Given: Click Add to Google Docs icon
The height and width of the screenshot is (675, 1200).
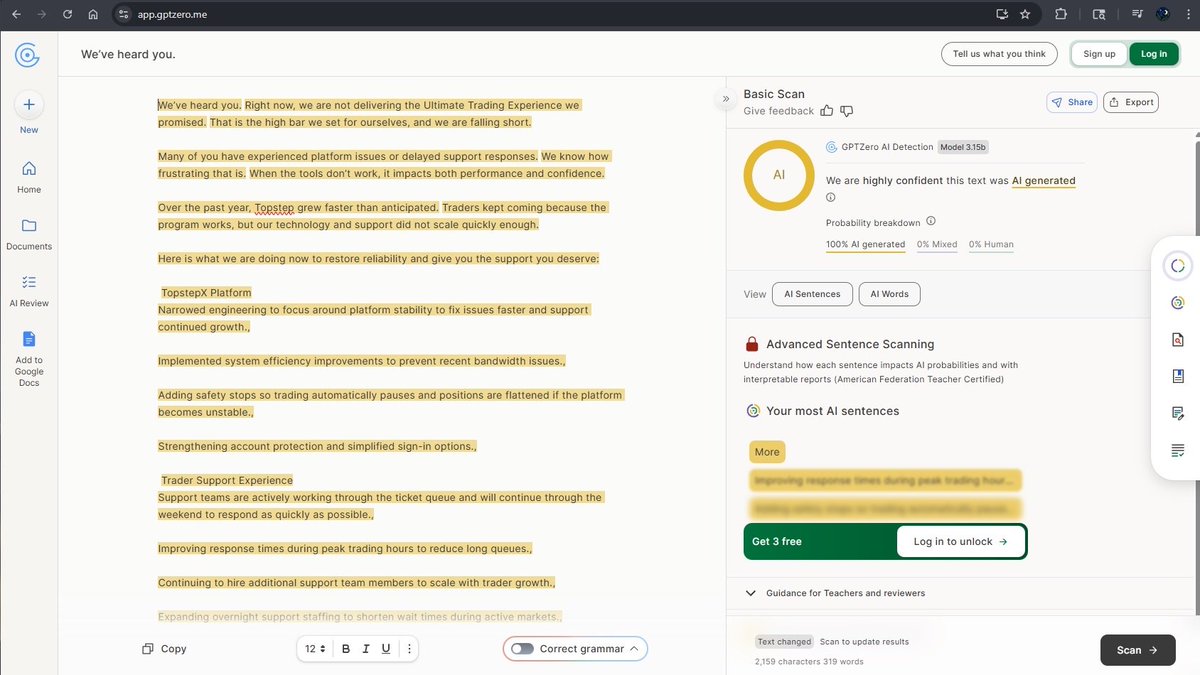Looking at the screenshot, I should tap(29, 339).
